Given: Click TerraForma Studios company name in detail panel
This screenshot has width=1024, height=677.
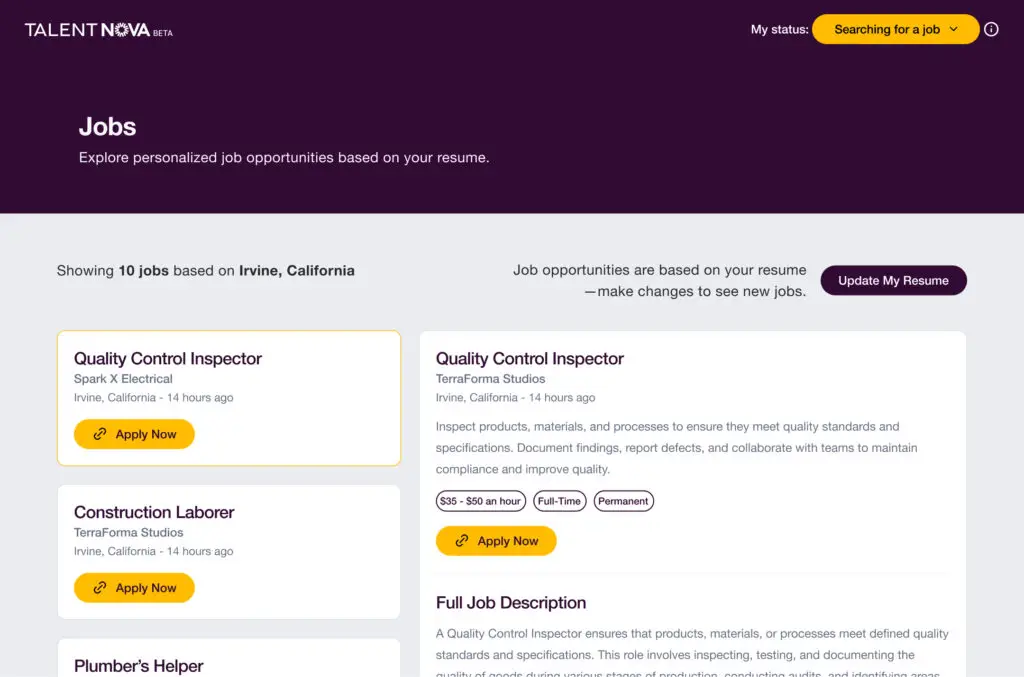Looking at the screenshot, I should (490, 379).
